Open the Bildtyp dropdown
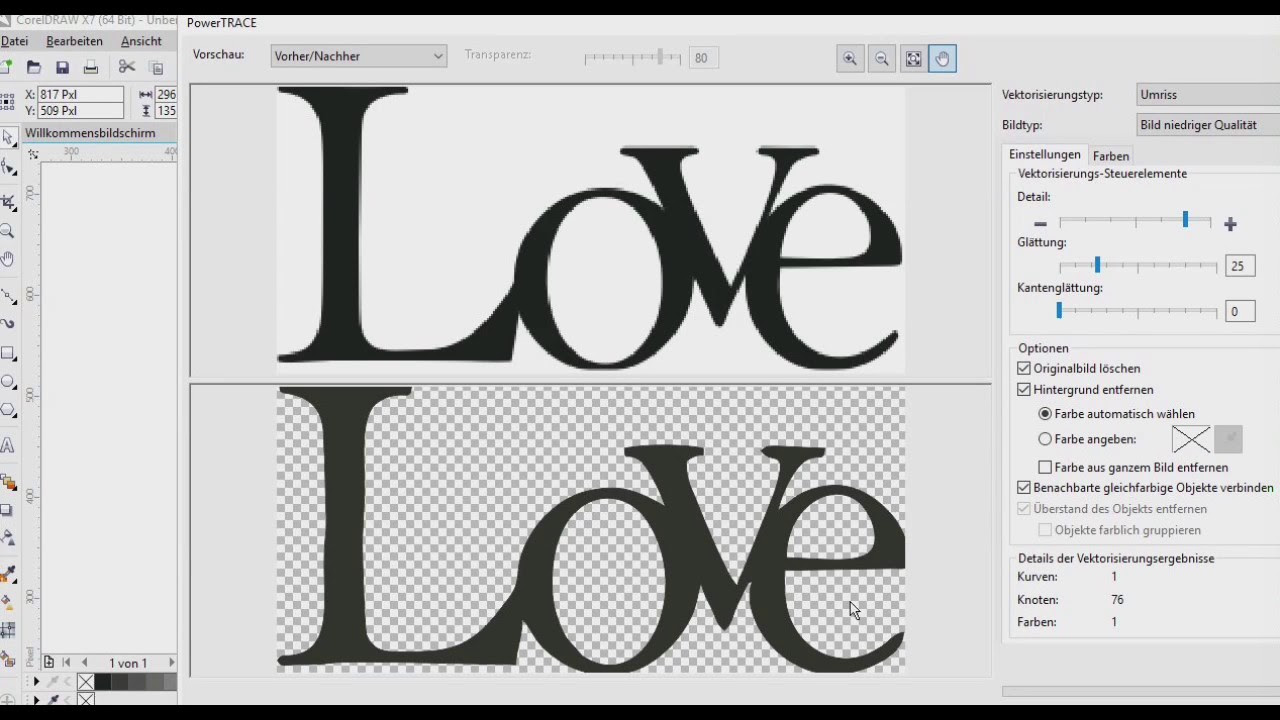Viewport: 1280px width, 720px height. [1208, 125]
